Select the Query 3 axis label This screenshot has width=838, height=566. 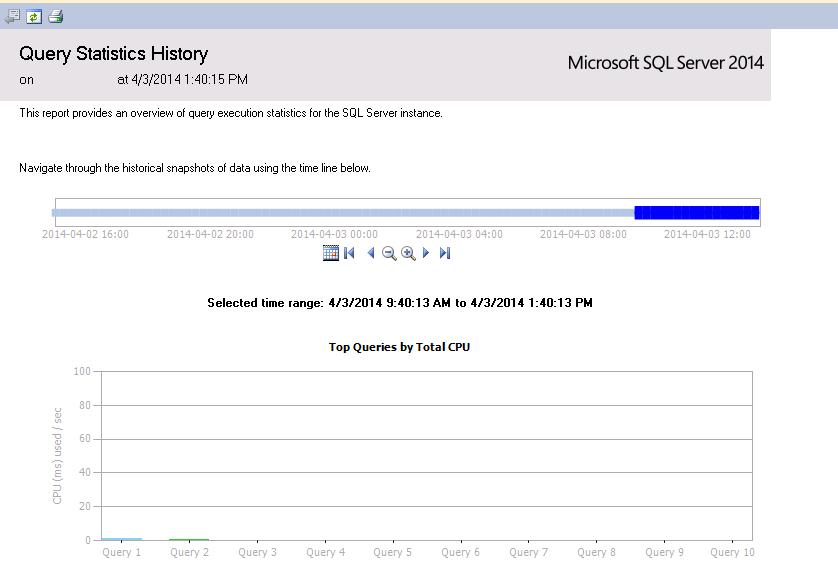(258, 552)
